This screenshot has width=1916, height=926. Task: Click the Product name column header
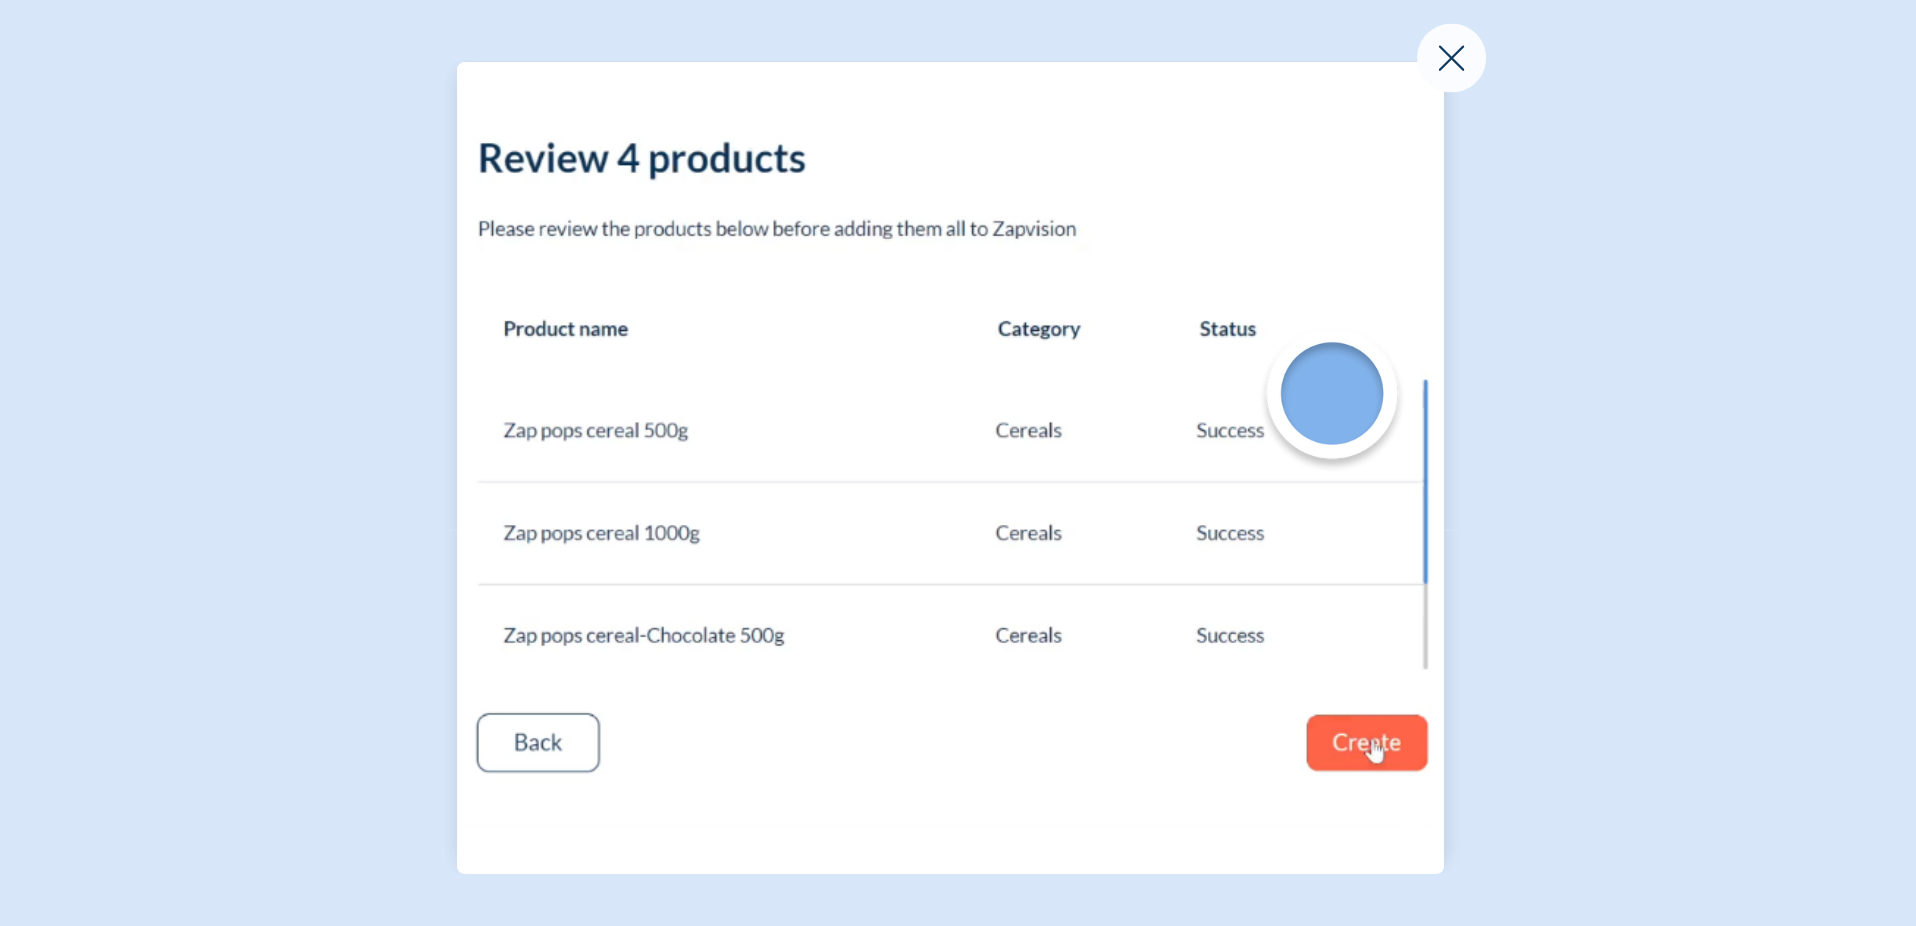pyautogui.click(x=566, y=329)
